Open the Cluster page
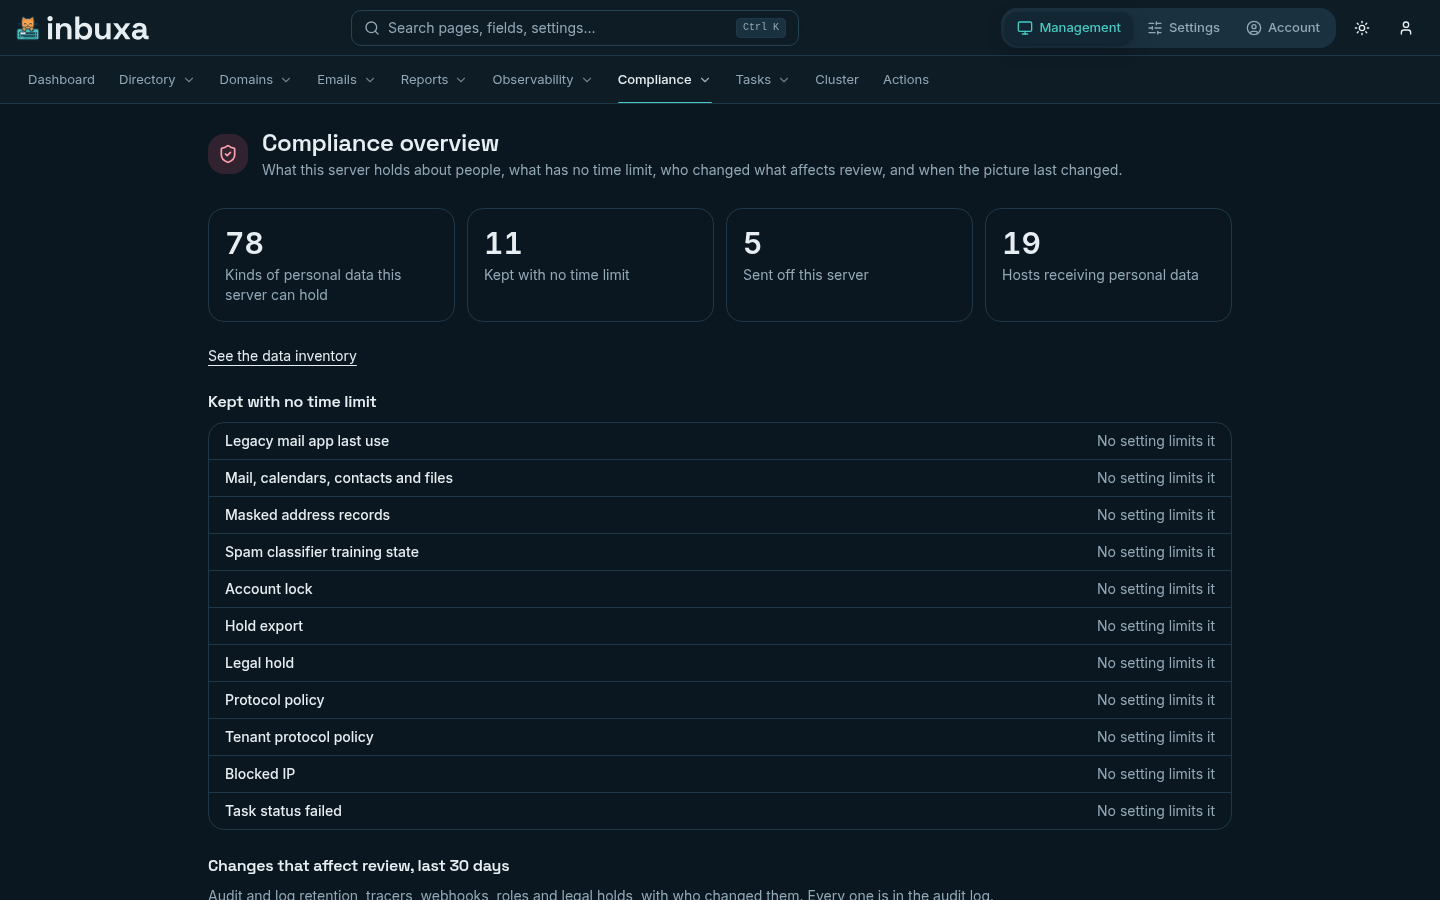 [837, 80]
